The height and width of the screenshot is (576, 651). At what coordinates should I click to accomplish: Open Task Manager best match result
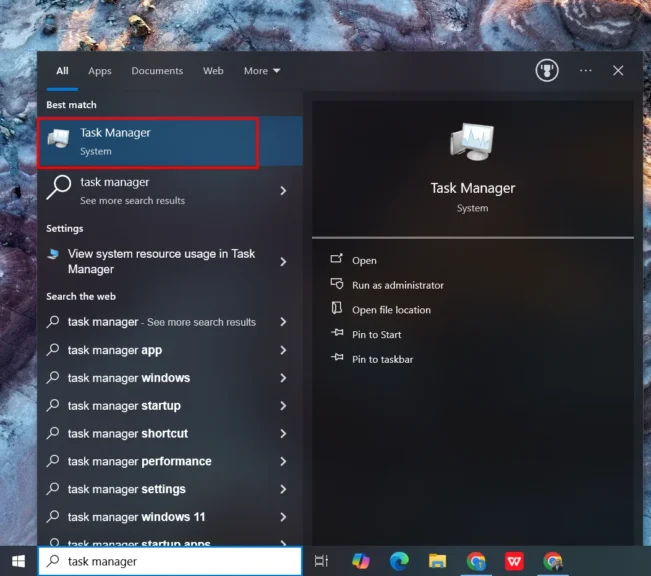click(x=170, y=142)
